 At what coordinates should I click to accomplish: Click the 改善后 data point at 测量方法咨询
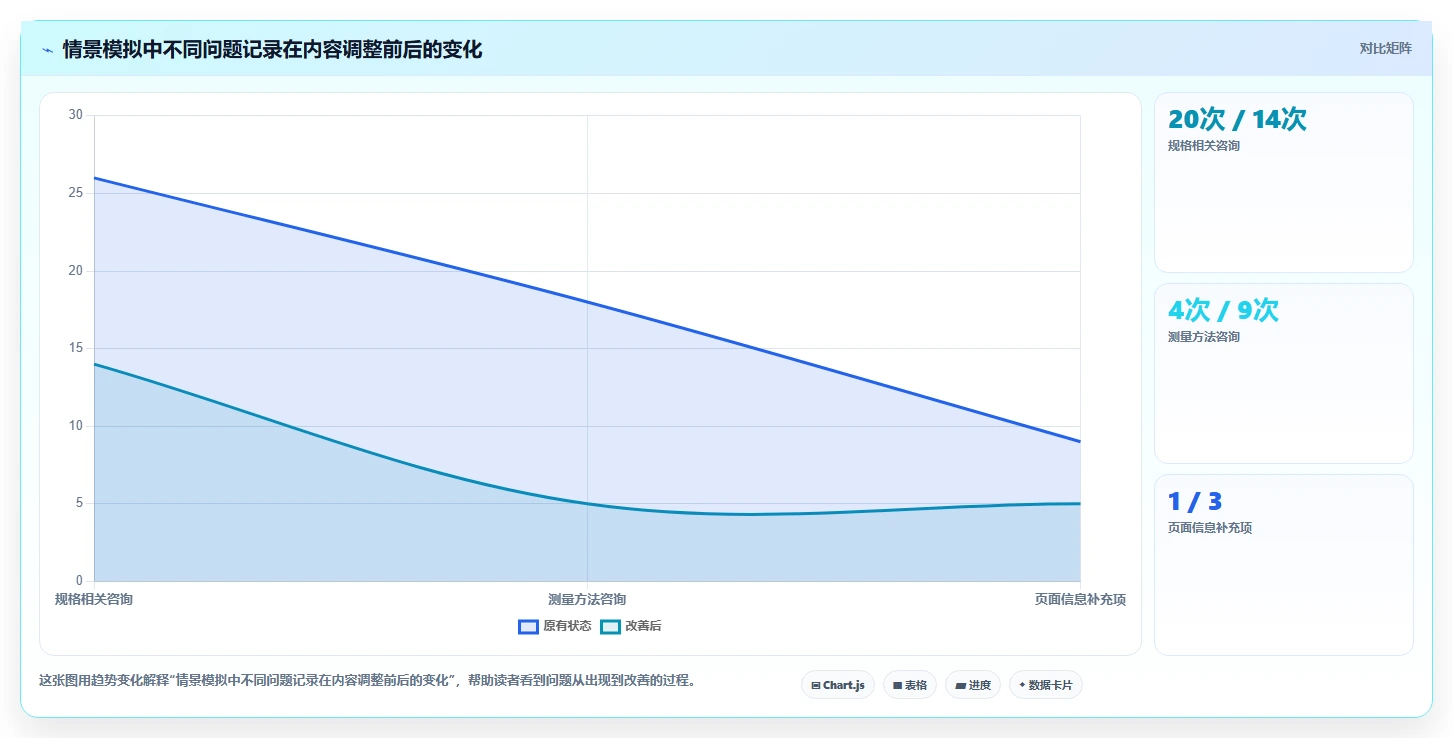(x=587, y=504)
